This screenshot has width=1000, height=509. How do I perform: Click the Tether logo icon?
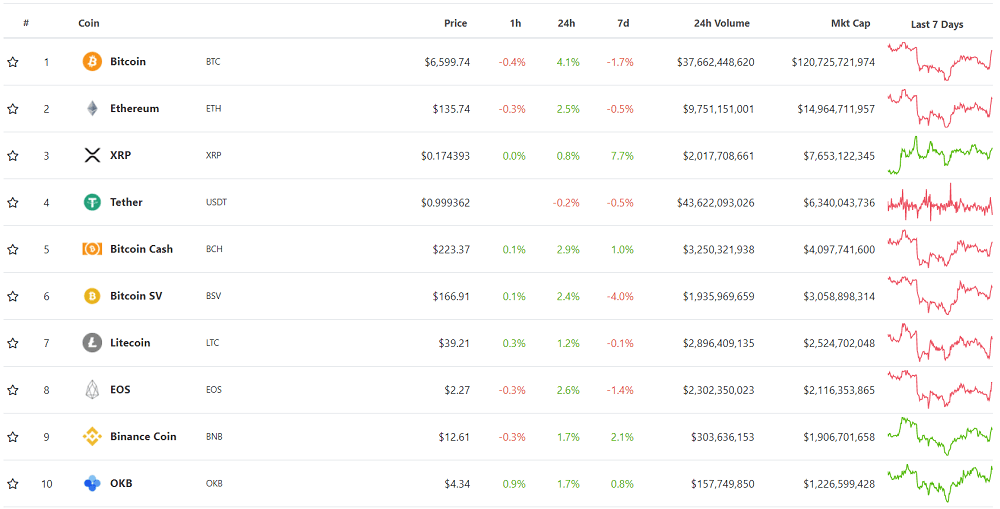point(92,202)
